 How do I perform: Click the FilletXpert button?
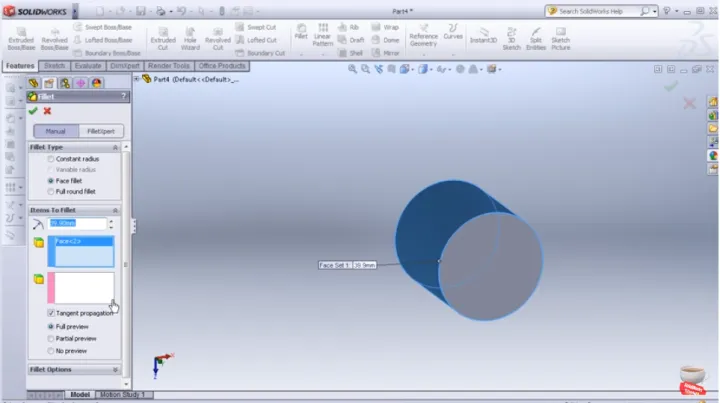[99, 130]
